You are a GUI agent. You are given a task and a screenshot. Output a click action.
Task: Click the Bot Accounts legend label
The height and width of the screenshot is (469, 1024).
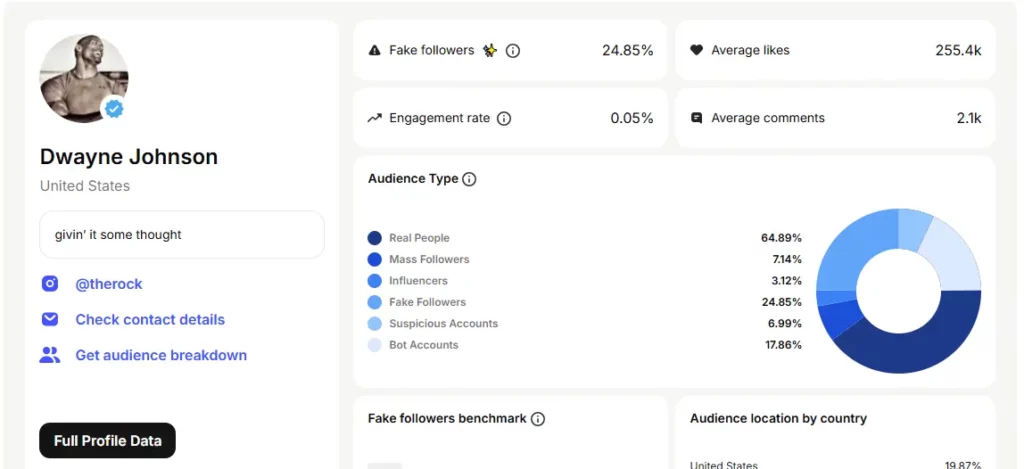coord(424,345)
